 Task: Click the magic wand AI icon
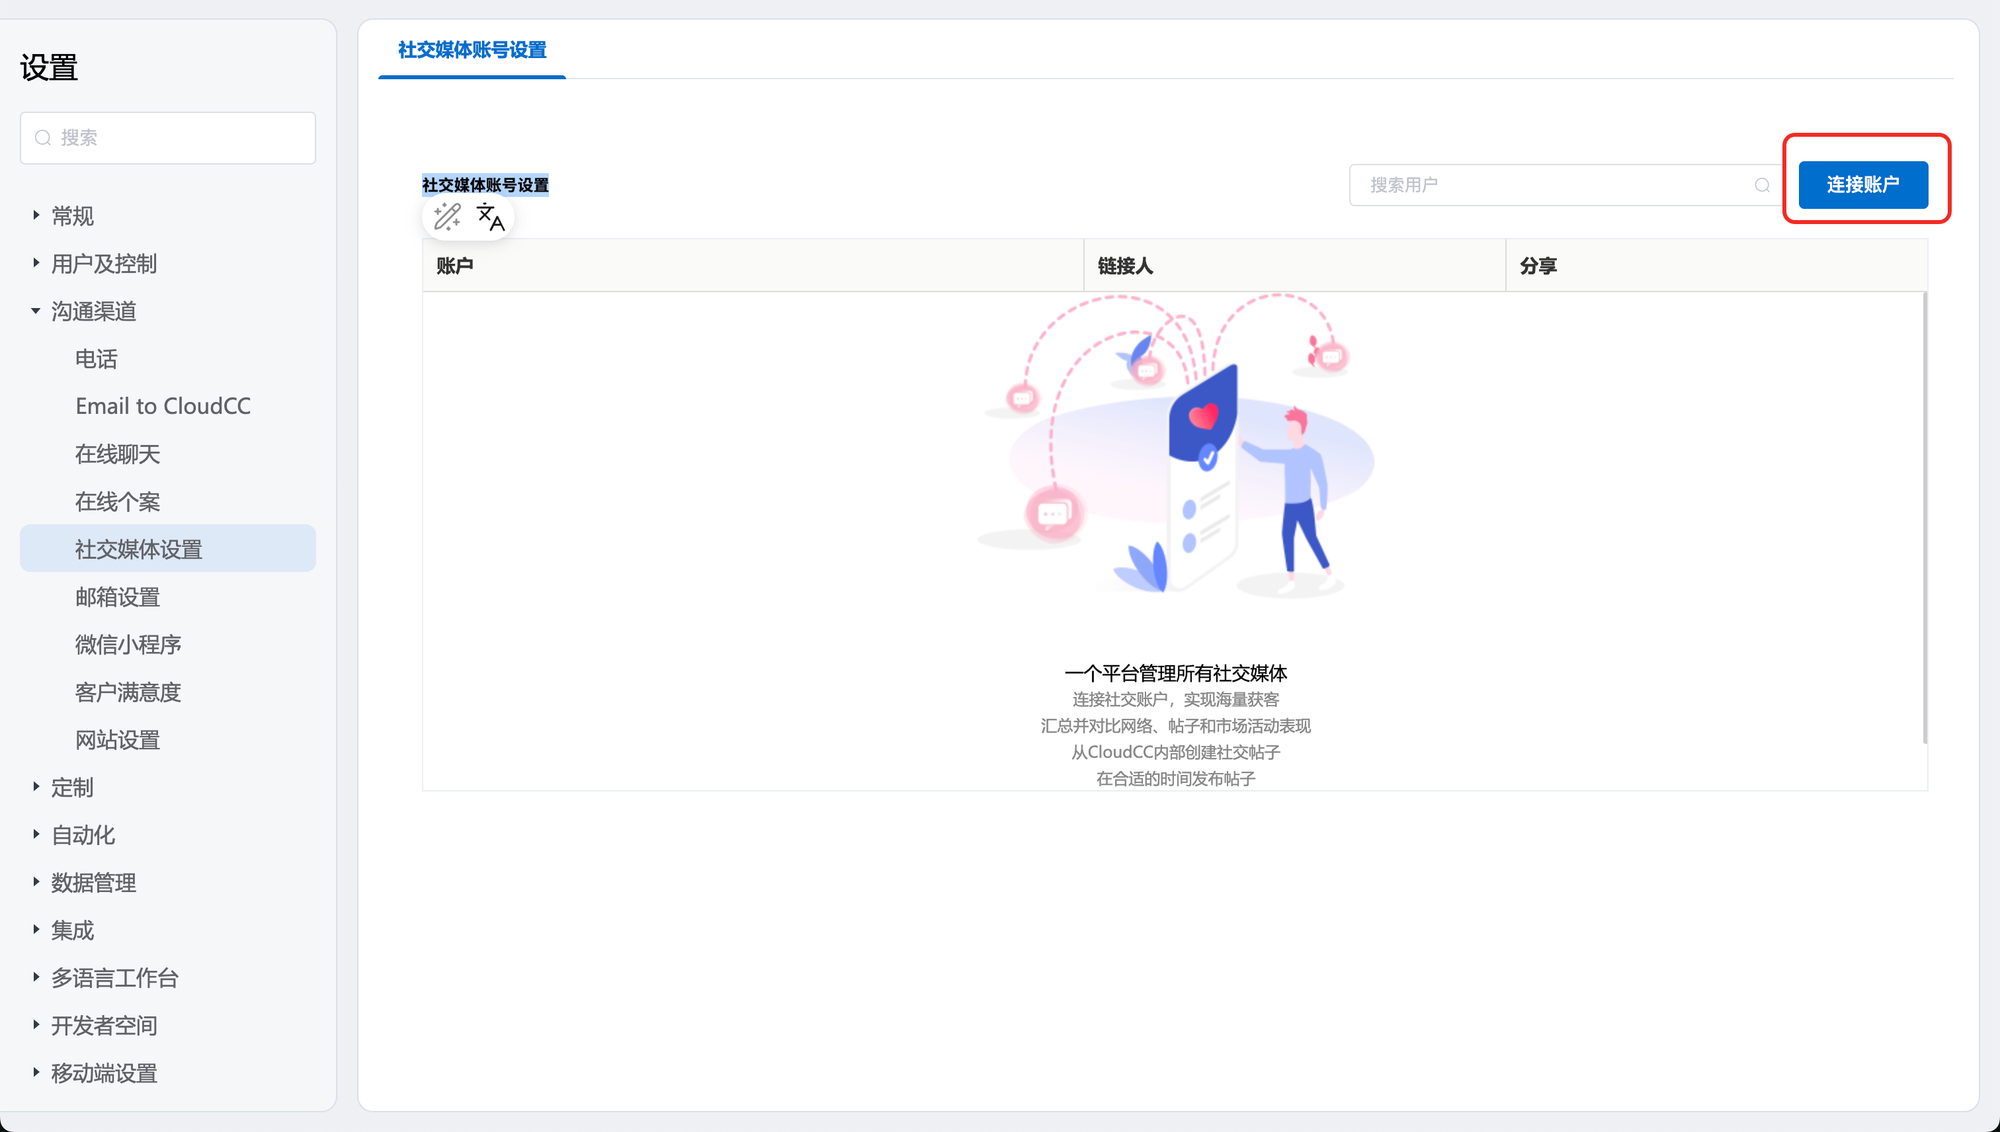click(x=447, y=217)
